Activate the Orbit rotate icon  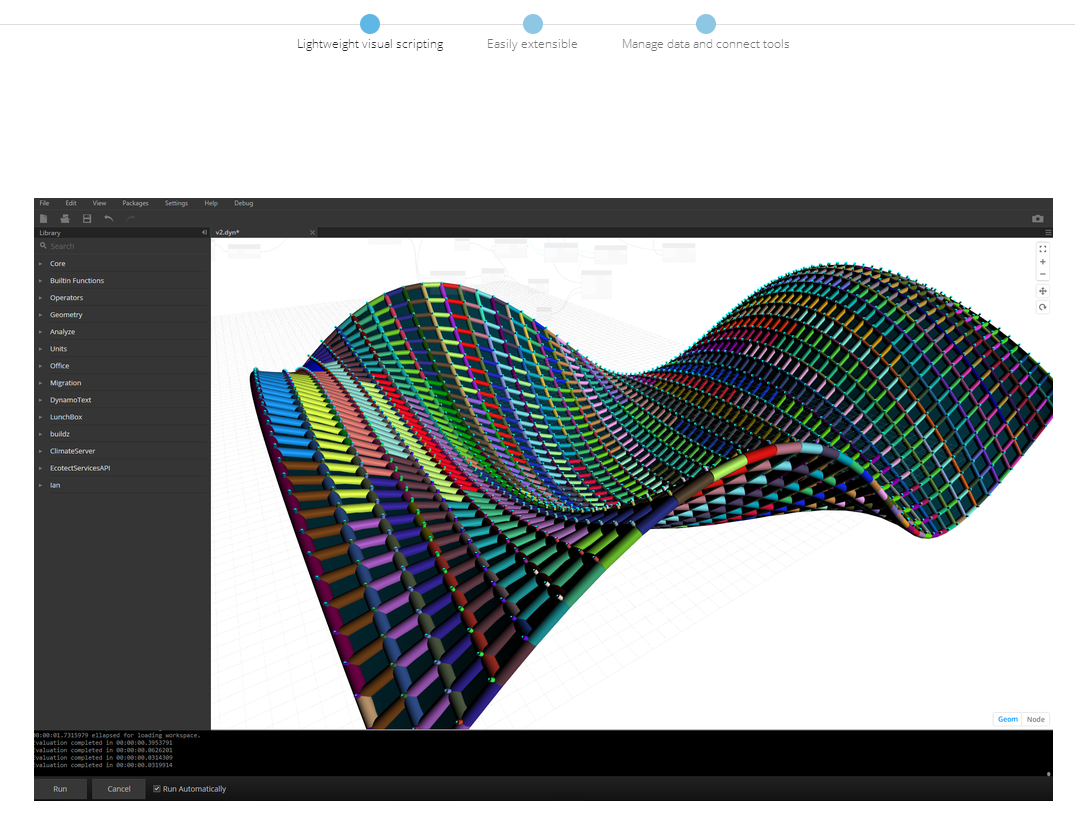click(1043, 307)
